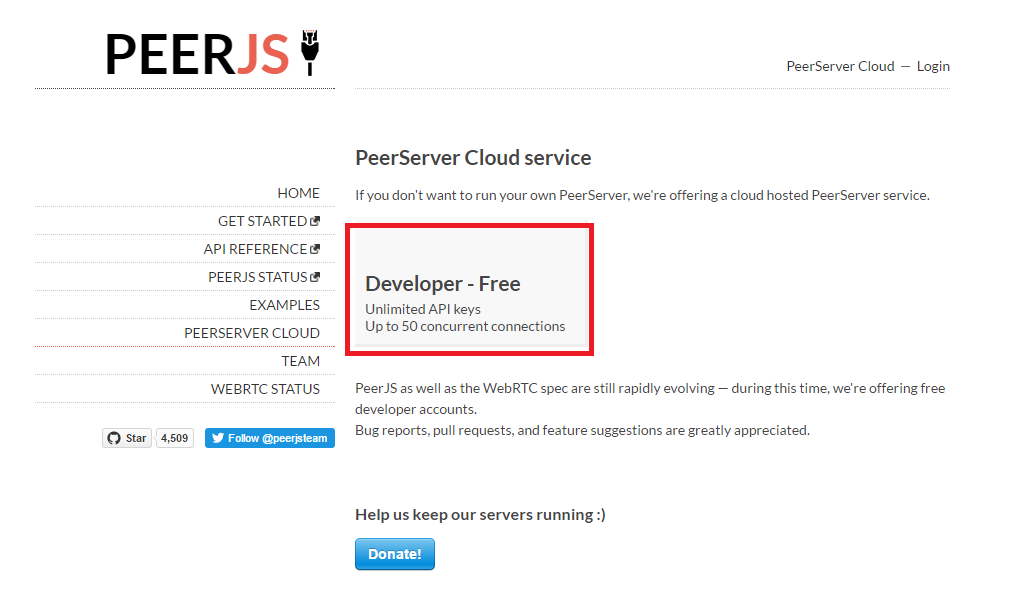Click the PeerServer Cloud header link

pyautogui.click(x=840, y=65)
